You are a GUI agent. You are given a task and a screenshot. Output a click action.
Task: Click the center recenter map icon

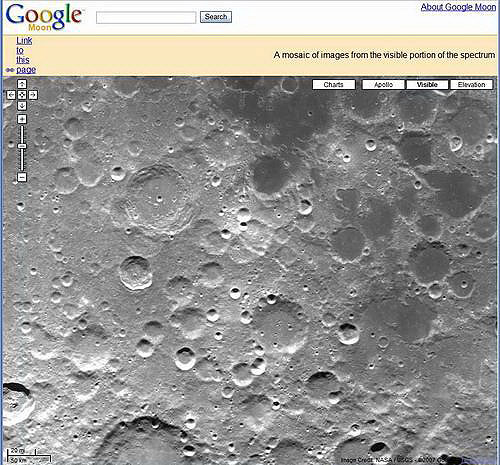click(22, 95)
